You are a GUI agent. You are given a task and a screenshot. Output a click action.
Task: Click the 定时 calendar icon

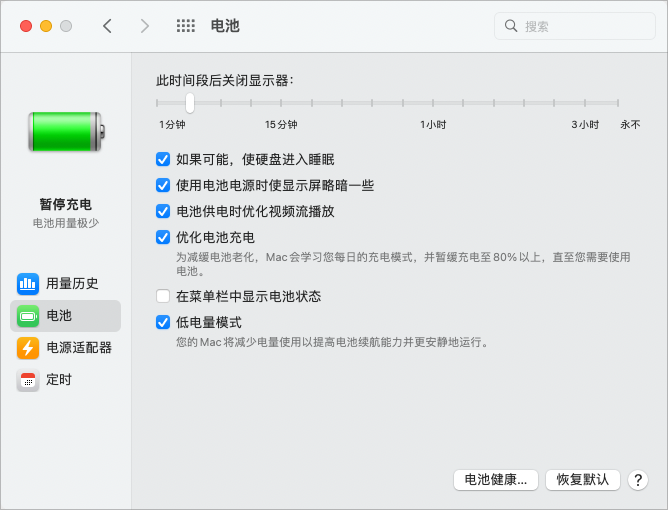click(x=28, y=380)
